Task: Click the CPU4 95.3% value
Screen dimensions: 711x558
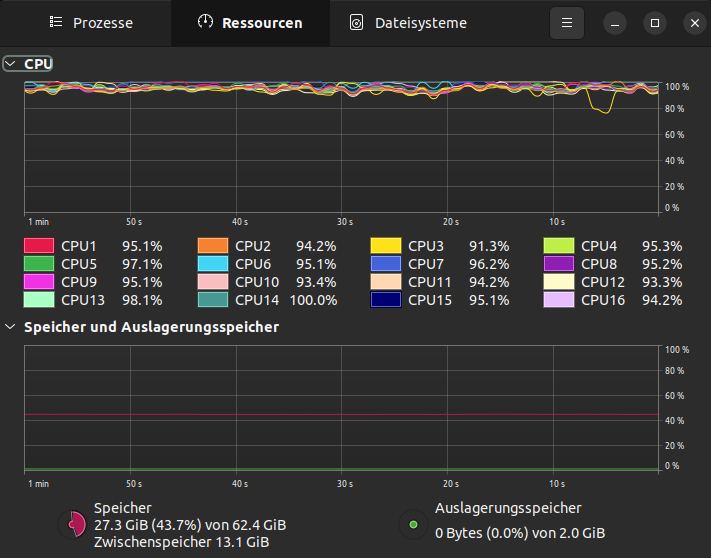Action: (x=662, y=246)
